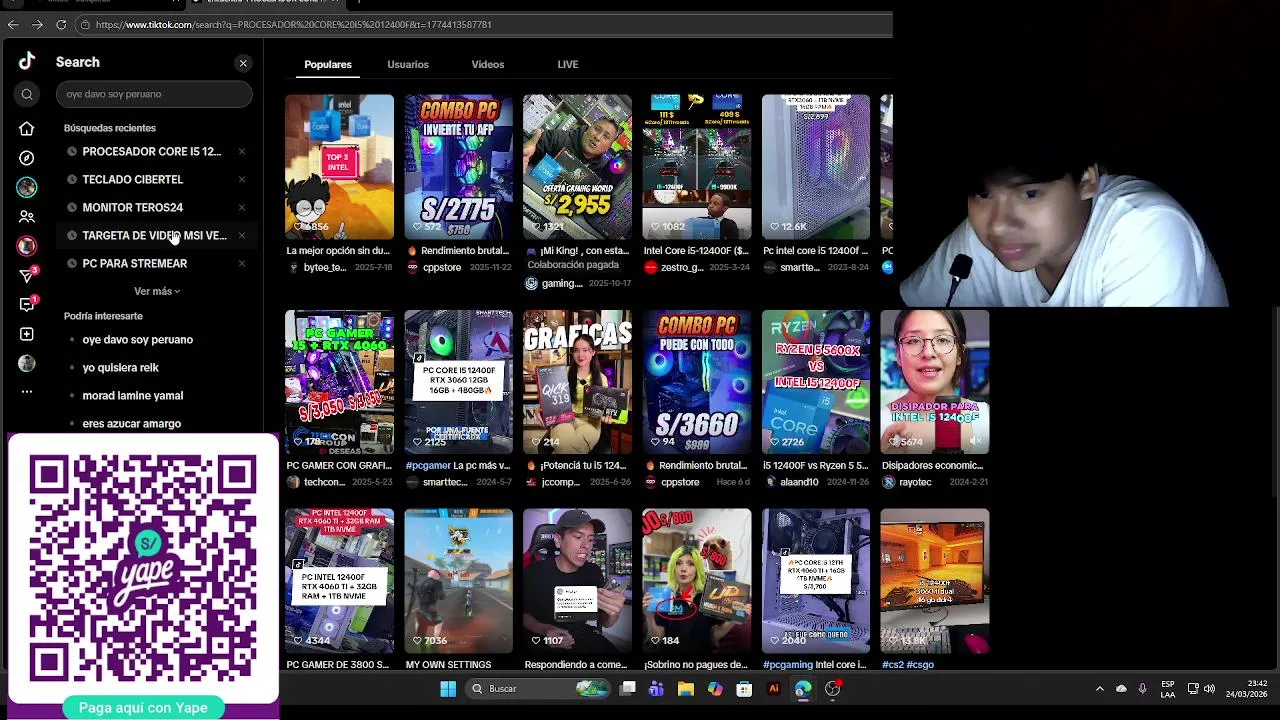Switch to the Videos tab
Viewport: 1280px width, 720px height.
488,64
